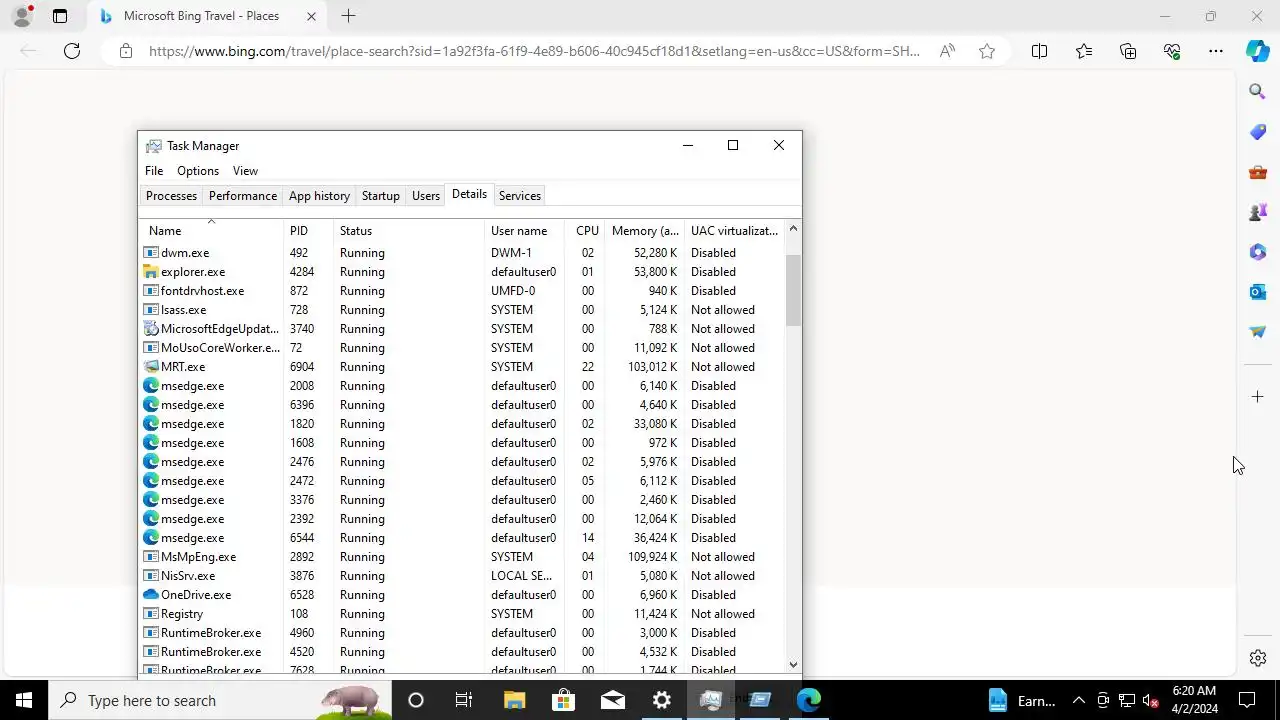Select OneDrive.exe process row

[462, 595]
